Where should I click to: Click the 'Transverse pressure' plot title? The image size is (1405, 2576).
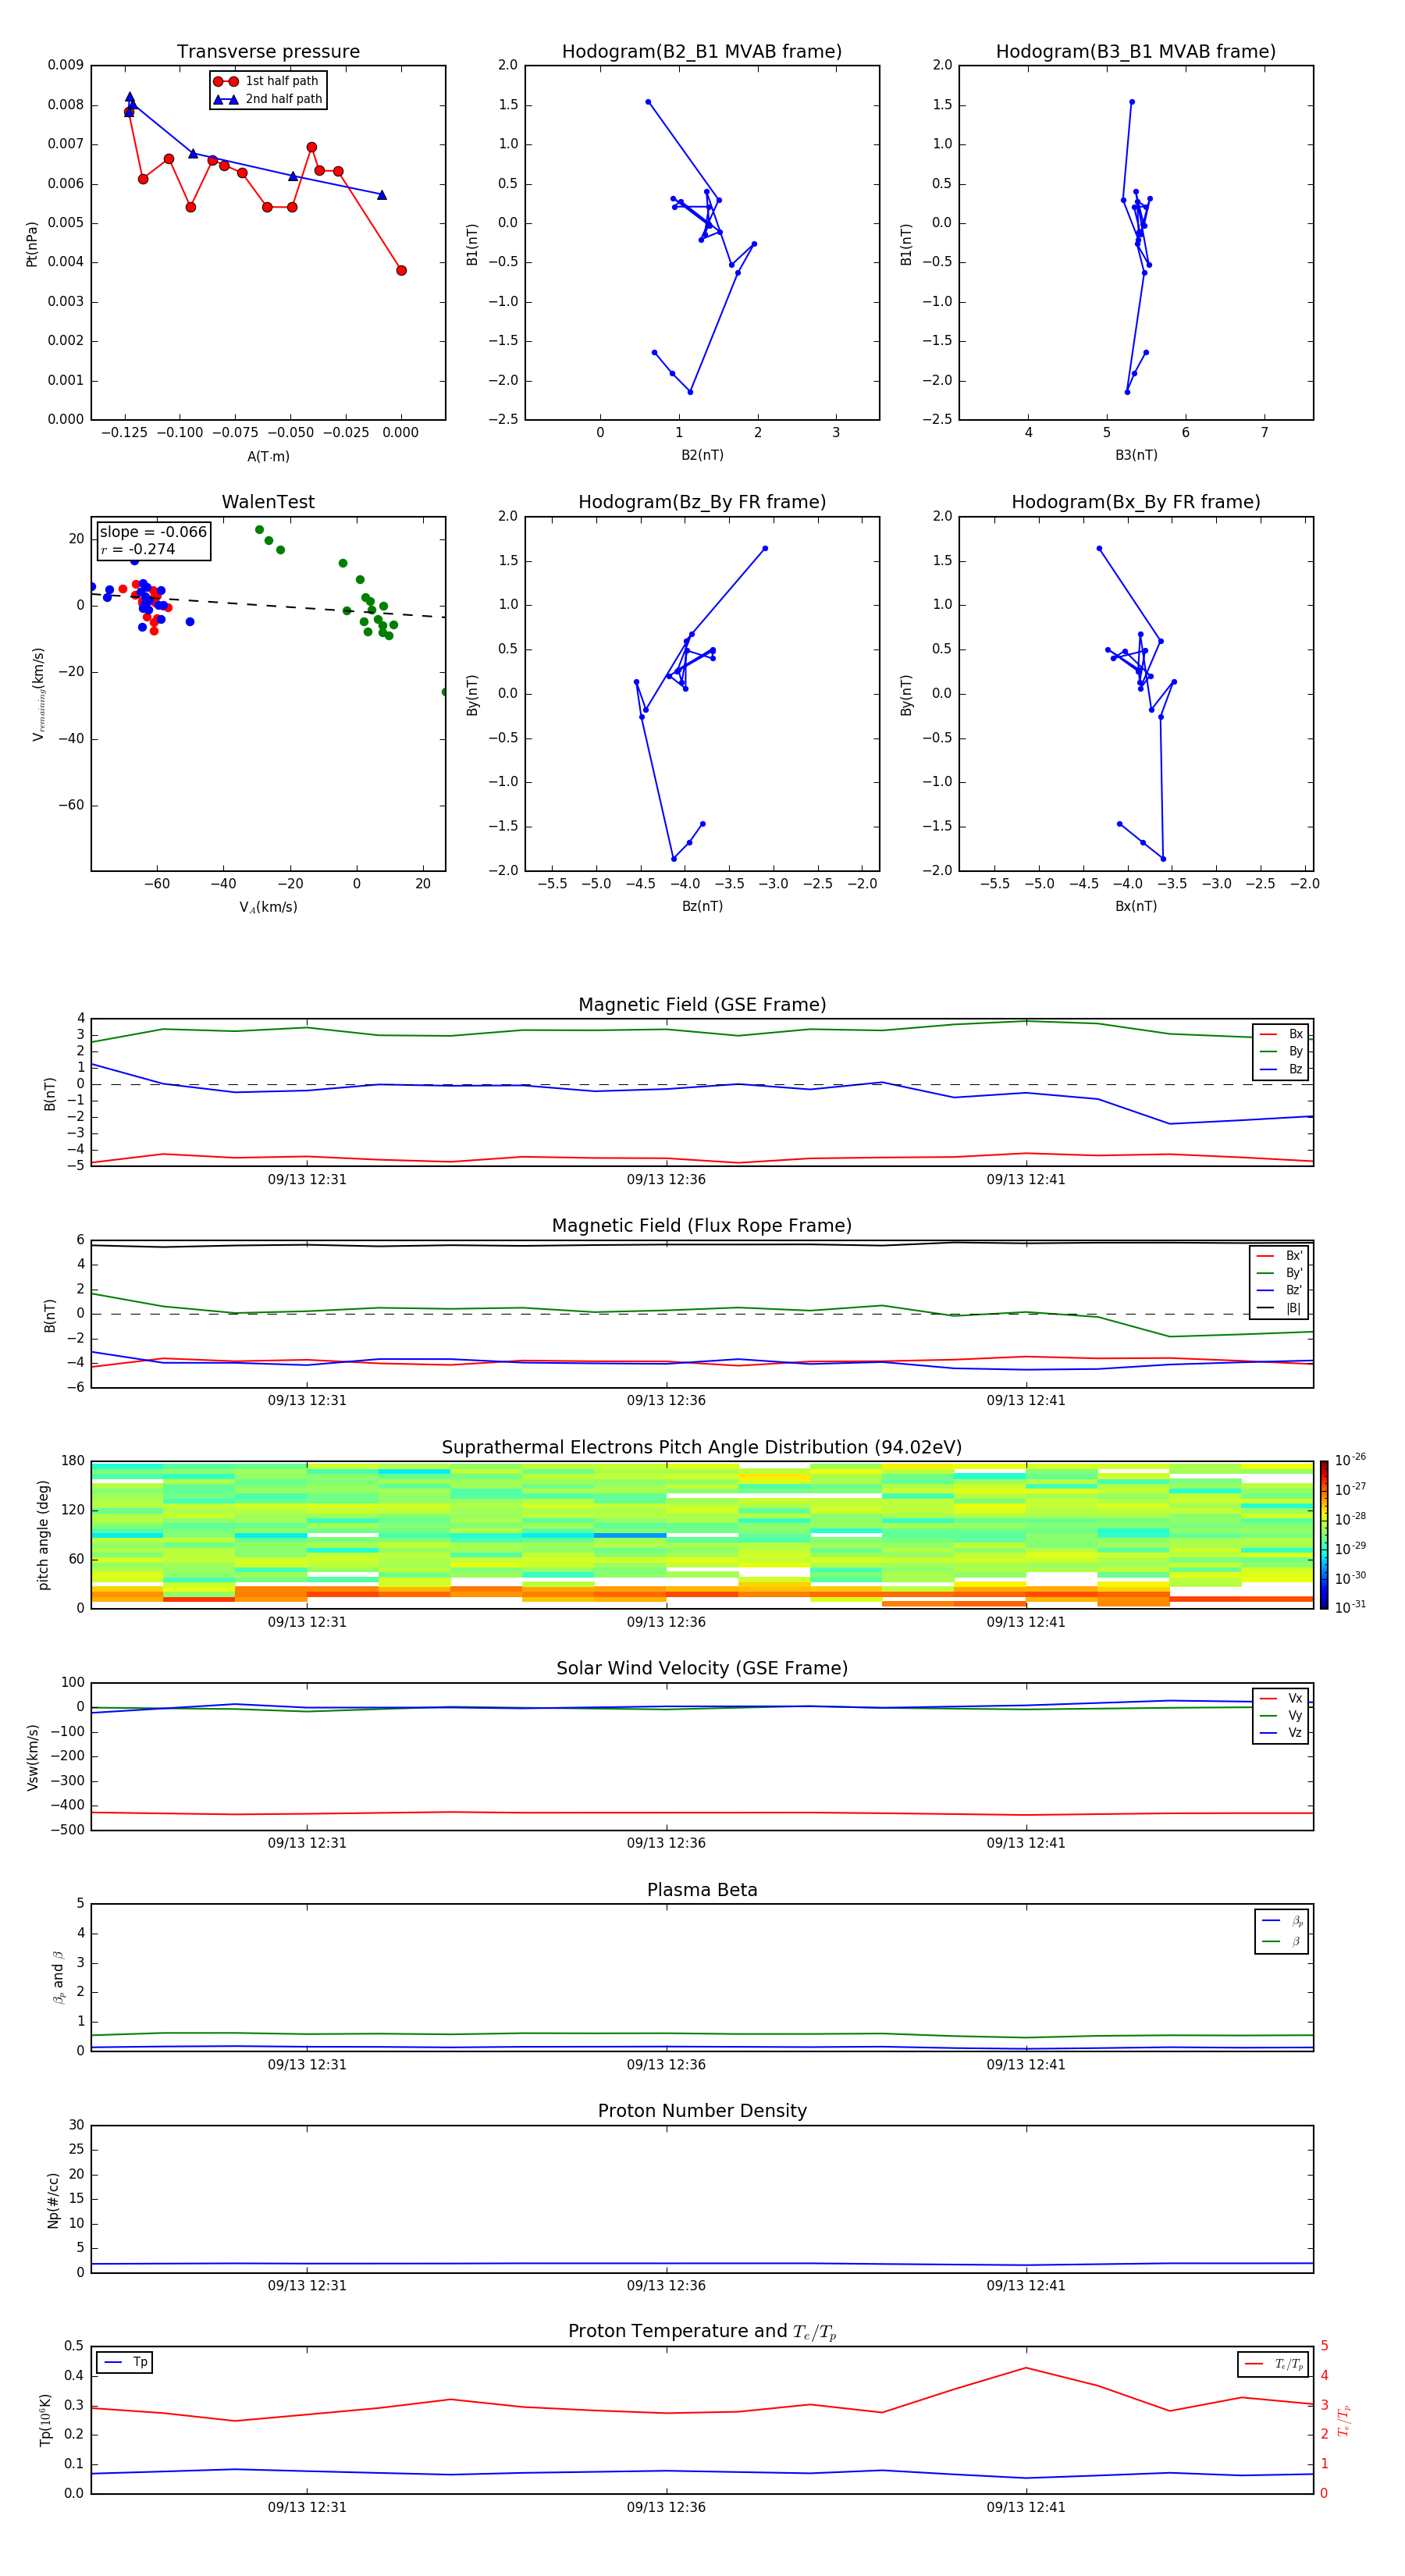click(268, 52)
